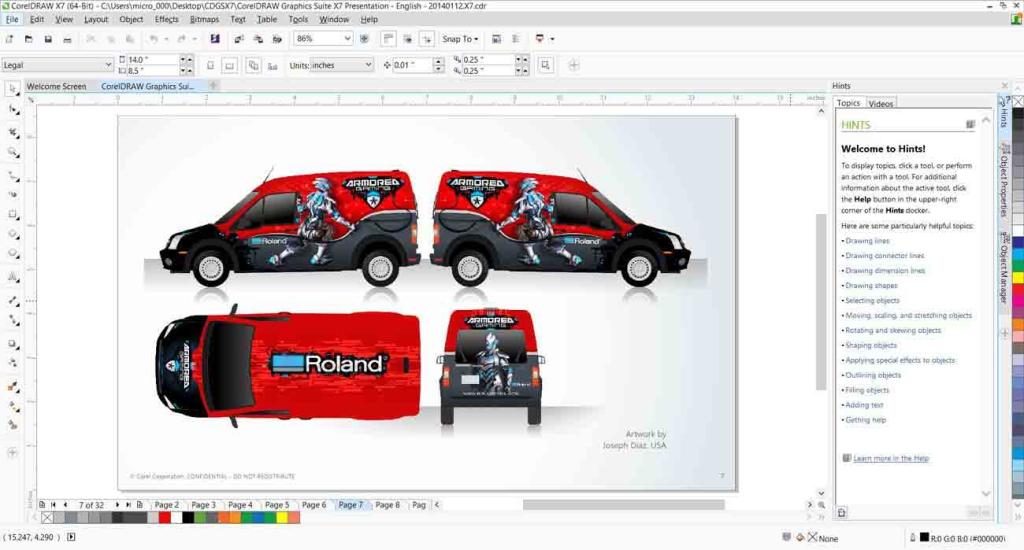Open 'Learn more in the Help' link
1024x550 pixels.
point(890,458)
